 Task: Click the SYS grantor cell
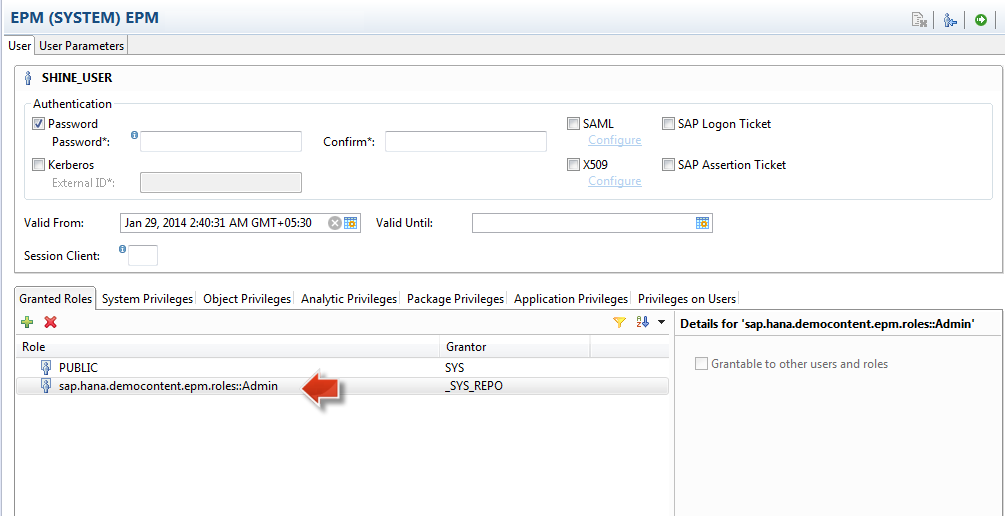pos(454,368)
